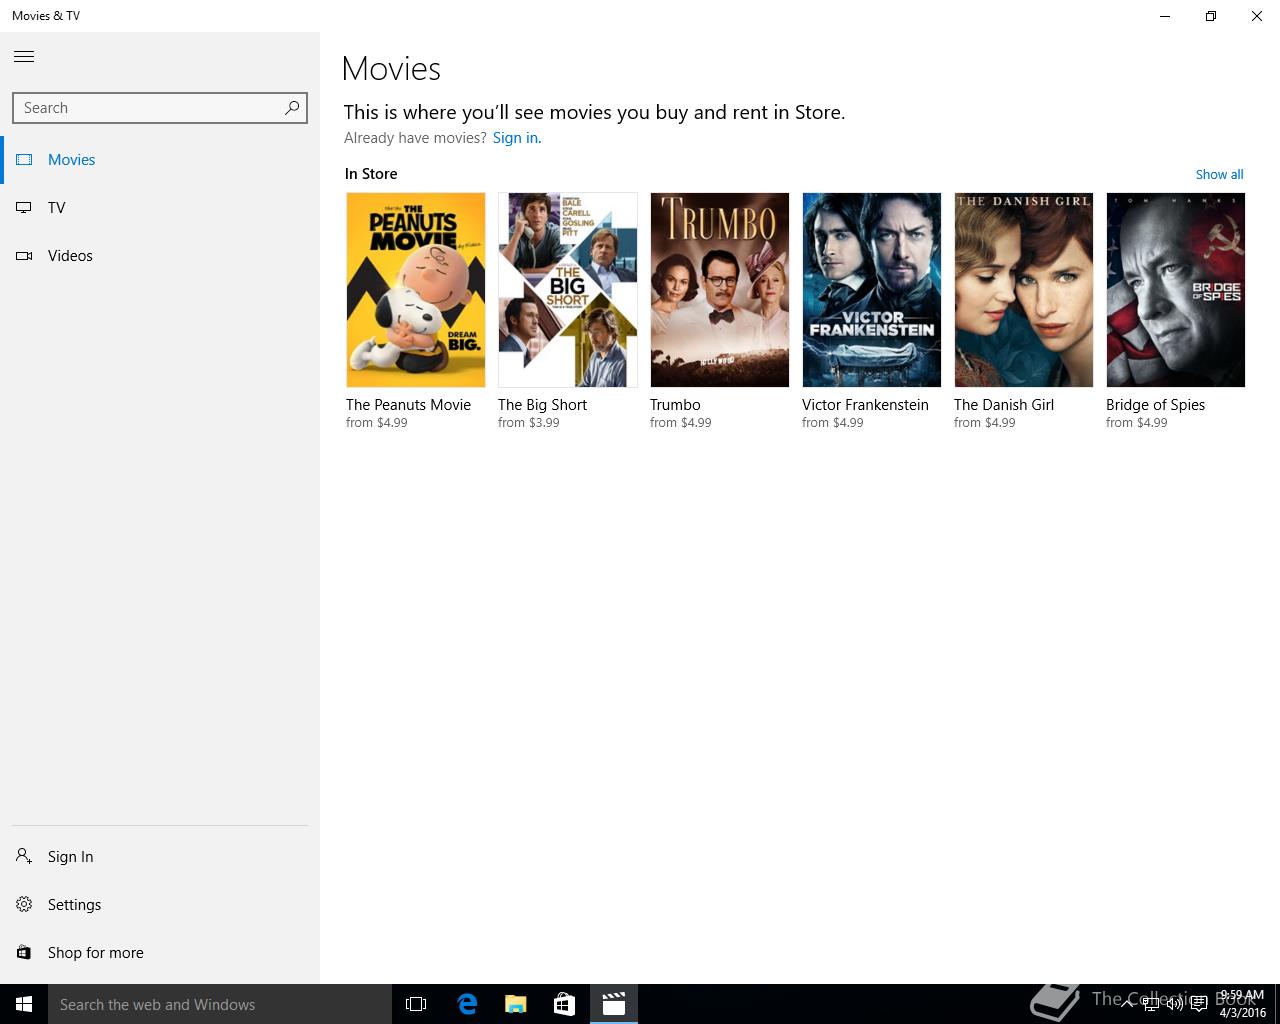Open Task View in taskbar
The height and width of the screenshot is (1024, 1280).
(x=416, y=1004)
